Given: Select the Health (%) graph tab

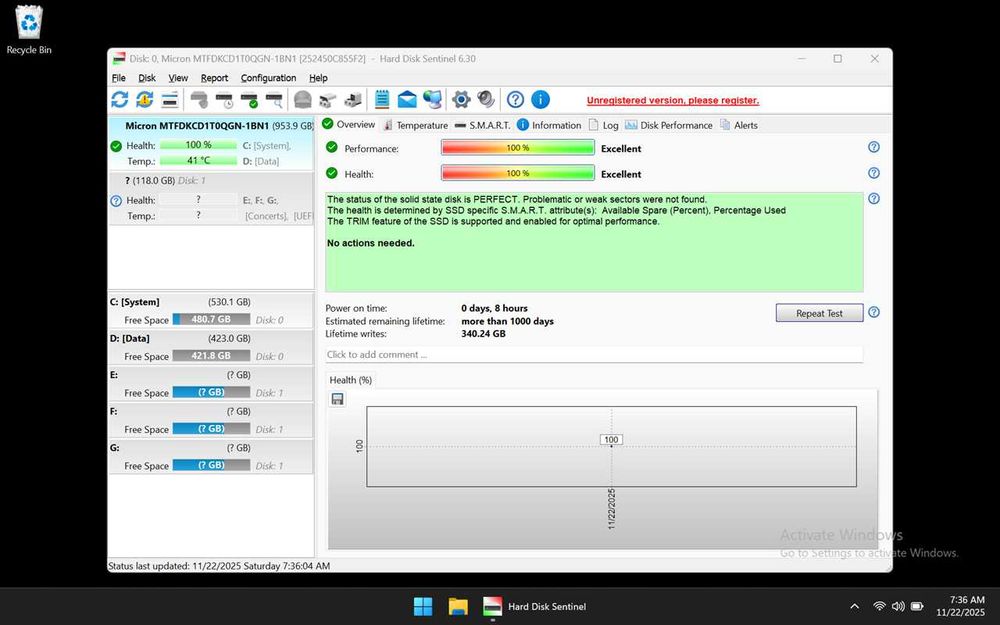Looking at the screenshot, I should (x=351, y=380).
